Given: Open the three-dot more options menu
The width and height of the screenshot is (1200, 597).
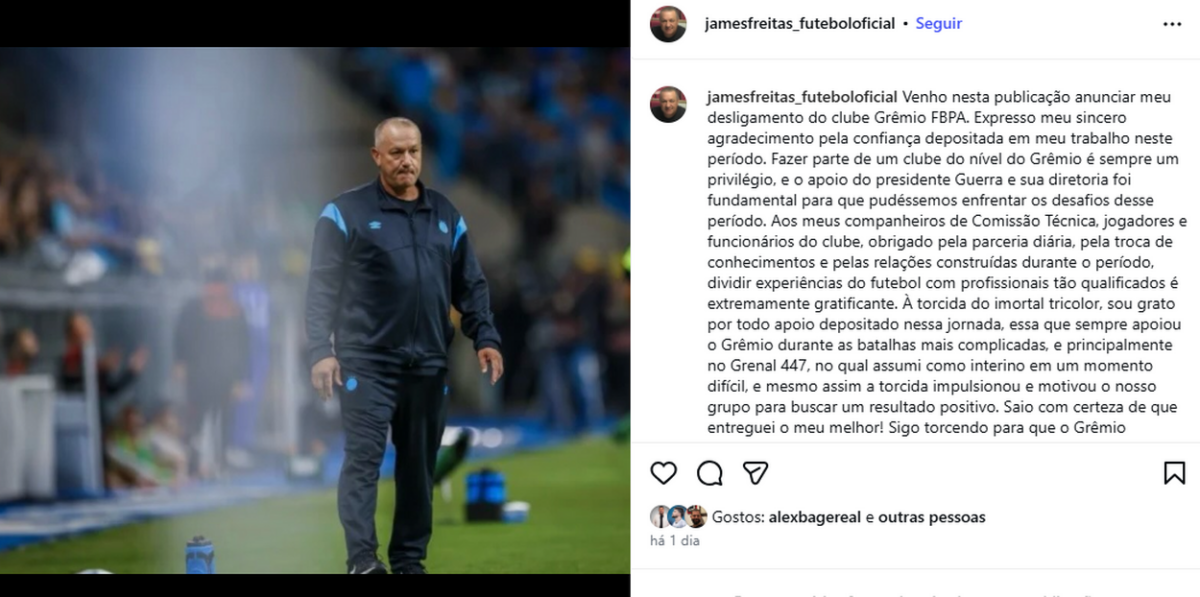Looking at the screenshot, I should tap(1172, 24).
